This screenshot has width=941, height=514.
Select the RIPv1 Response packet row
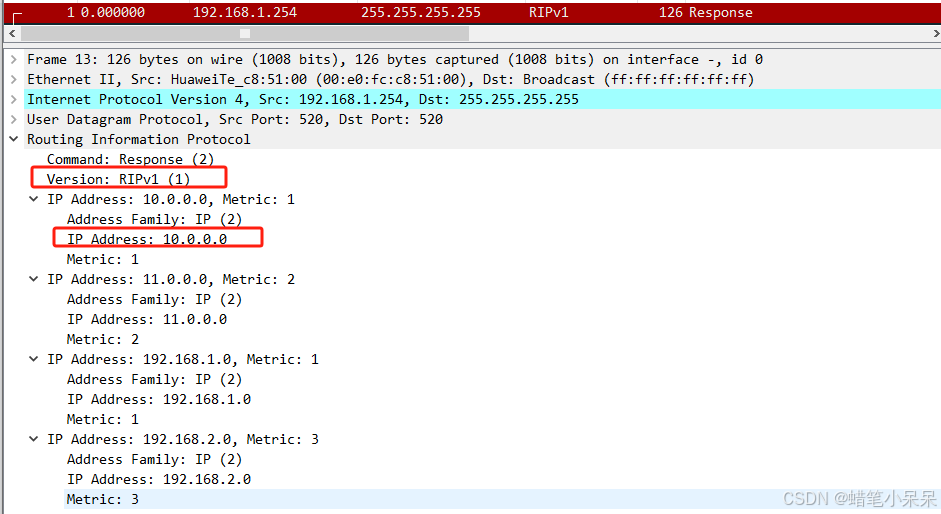[x=472, y=13]
